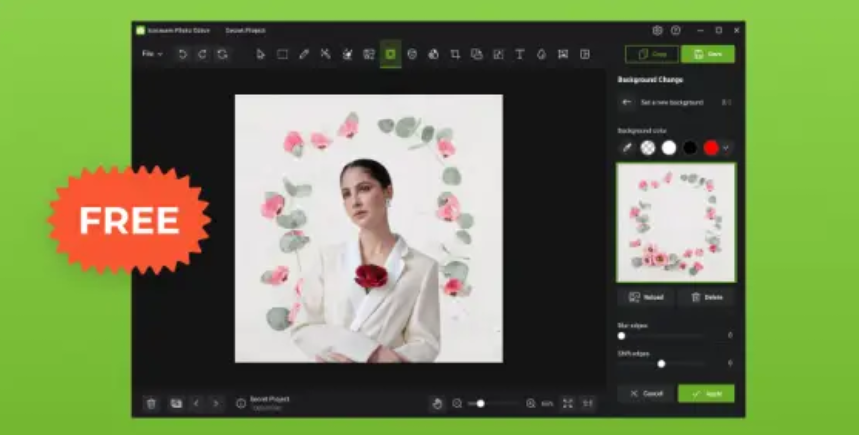The width and height of the screenshot is (859, 435).
Task: Set zoom to 1:1 actual size
Action: [587, 404]
